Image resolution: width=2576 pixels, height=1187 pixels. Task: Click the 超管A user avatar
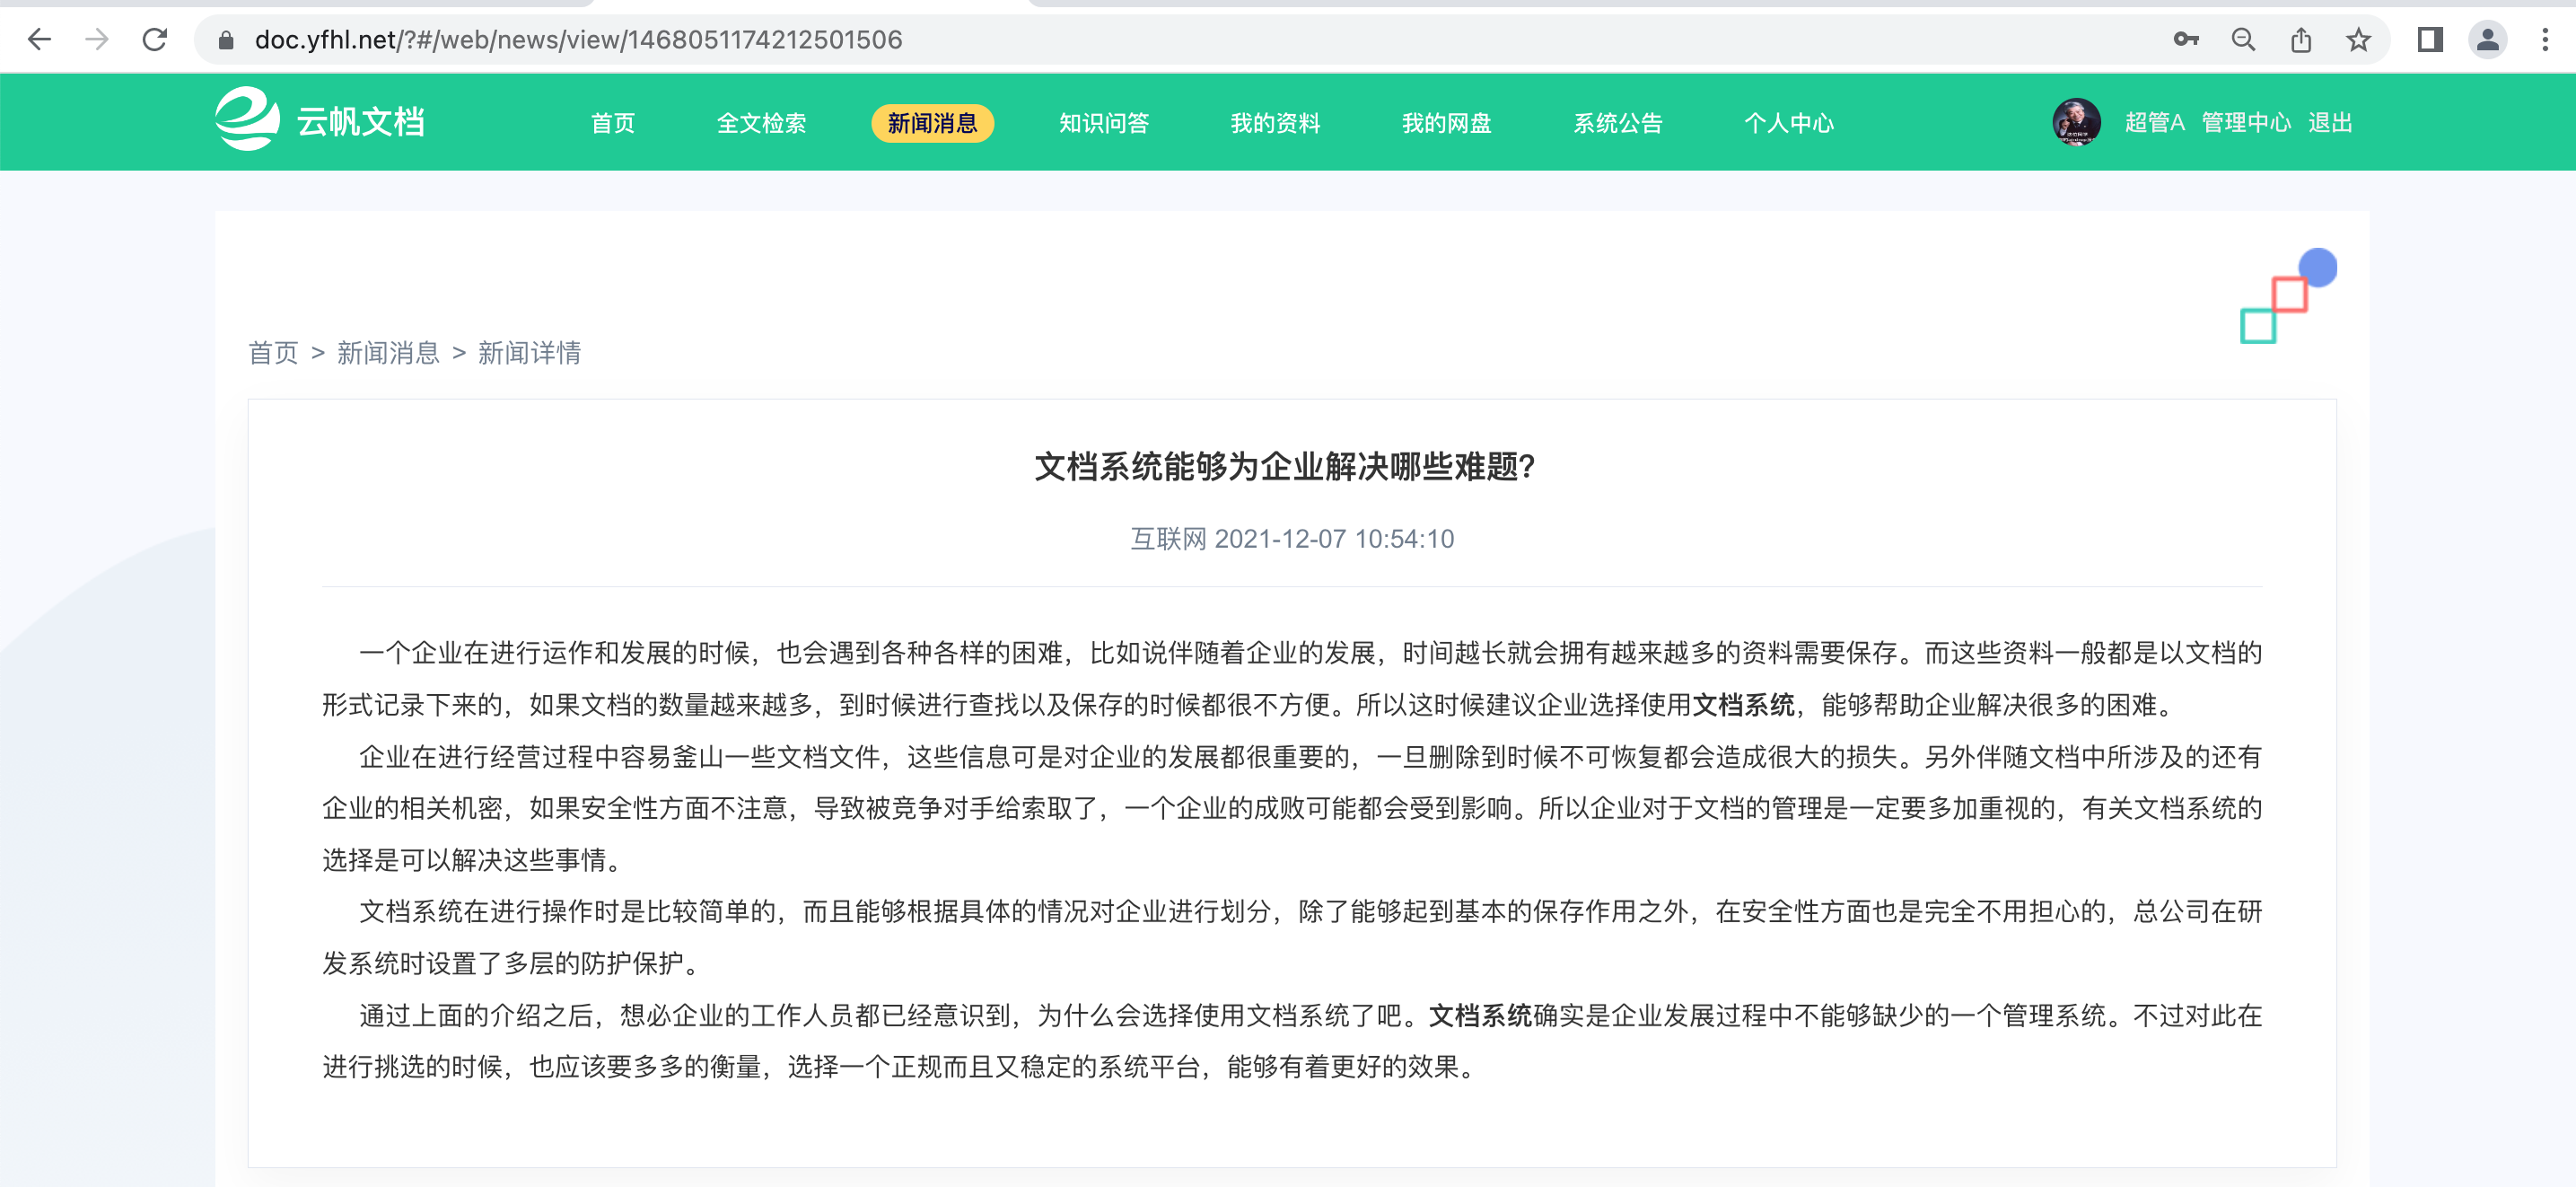tap(2076, 122)
